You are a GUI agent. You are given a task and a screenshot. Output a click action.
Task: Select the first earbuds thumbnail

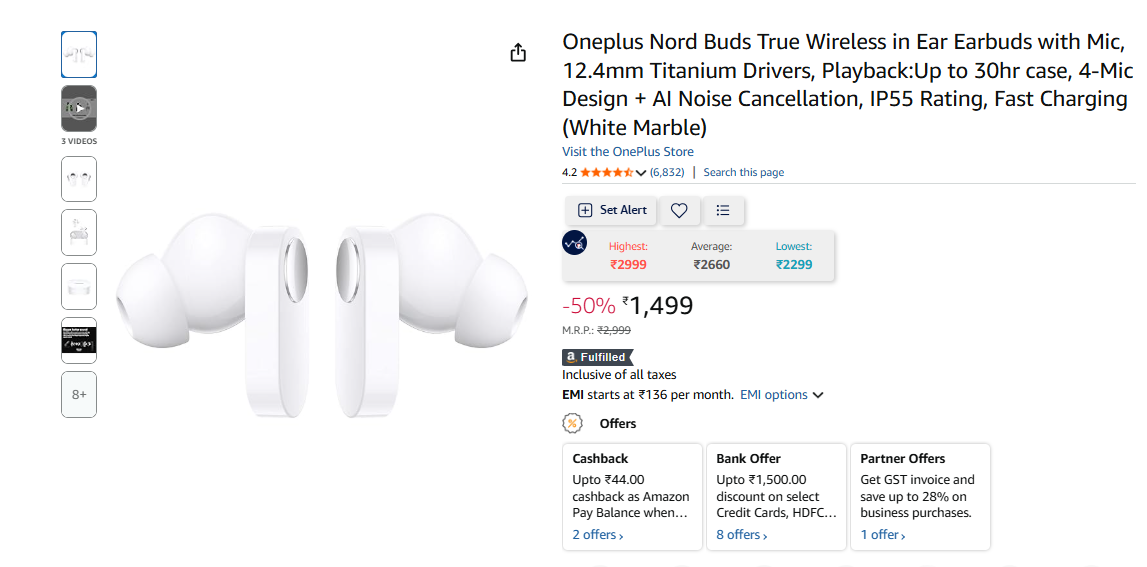79,54
